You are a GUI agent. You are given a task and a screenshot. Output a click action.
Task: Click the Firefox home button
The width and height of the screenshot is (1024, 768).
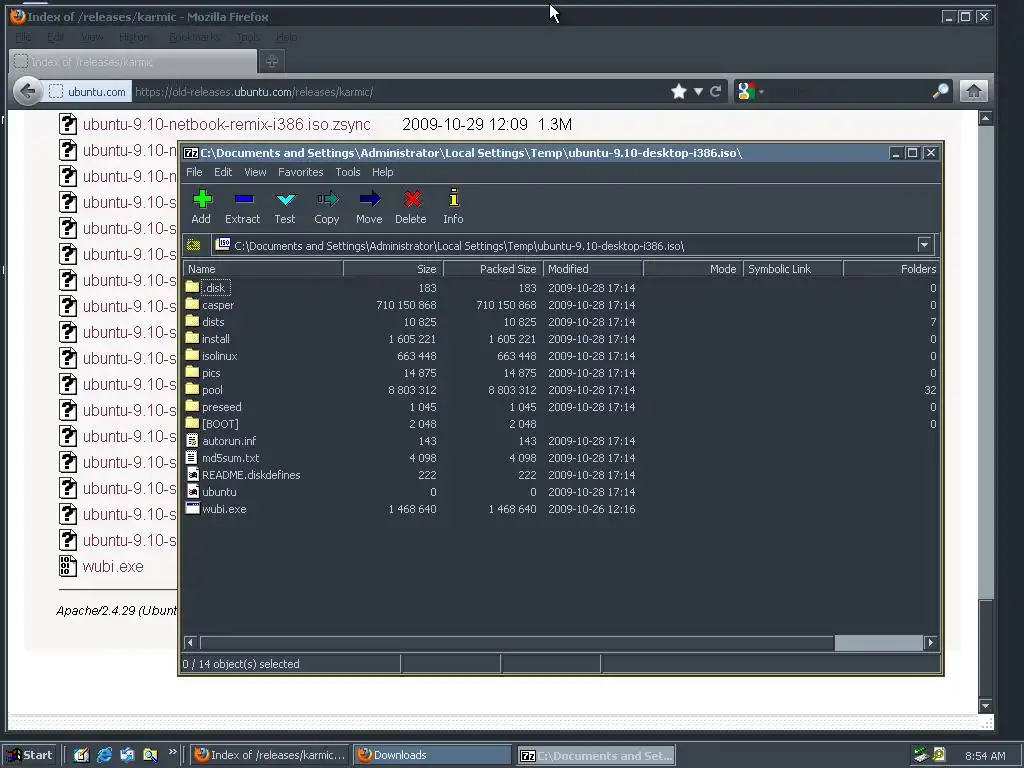pyautogui.click(x=973, y=91)
